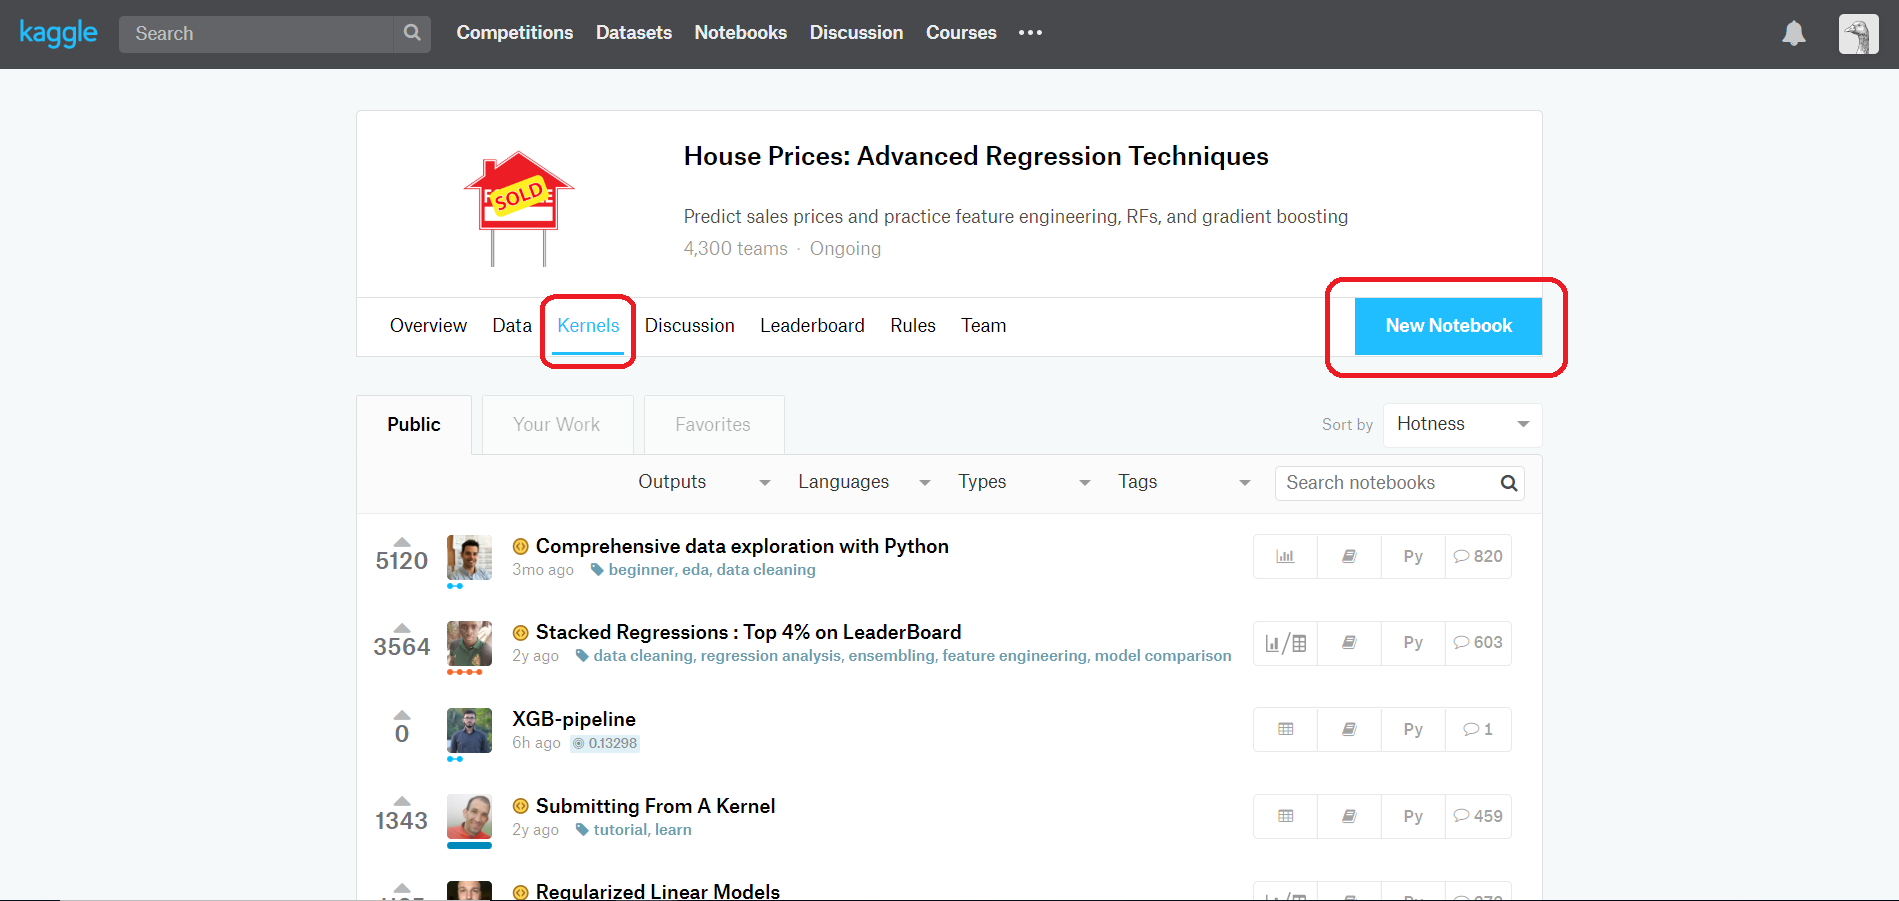Click the search magnifier in the top bar
Screen dimensions: 1899x901
(x=411, y=33)
